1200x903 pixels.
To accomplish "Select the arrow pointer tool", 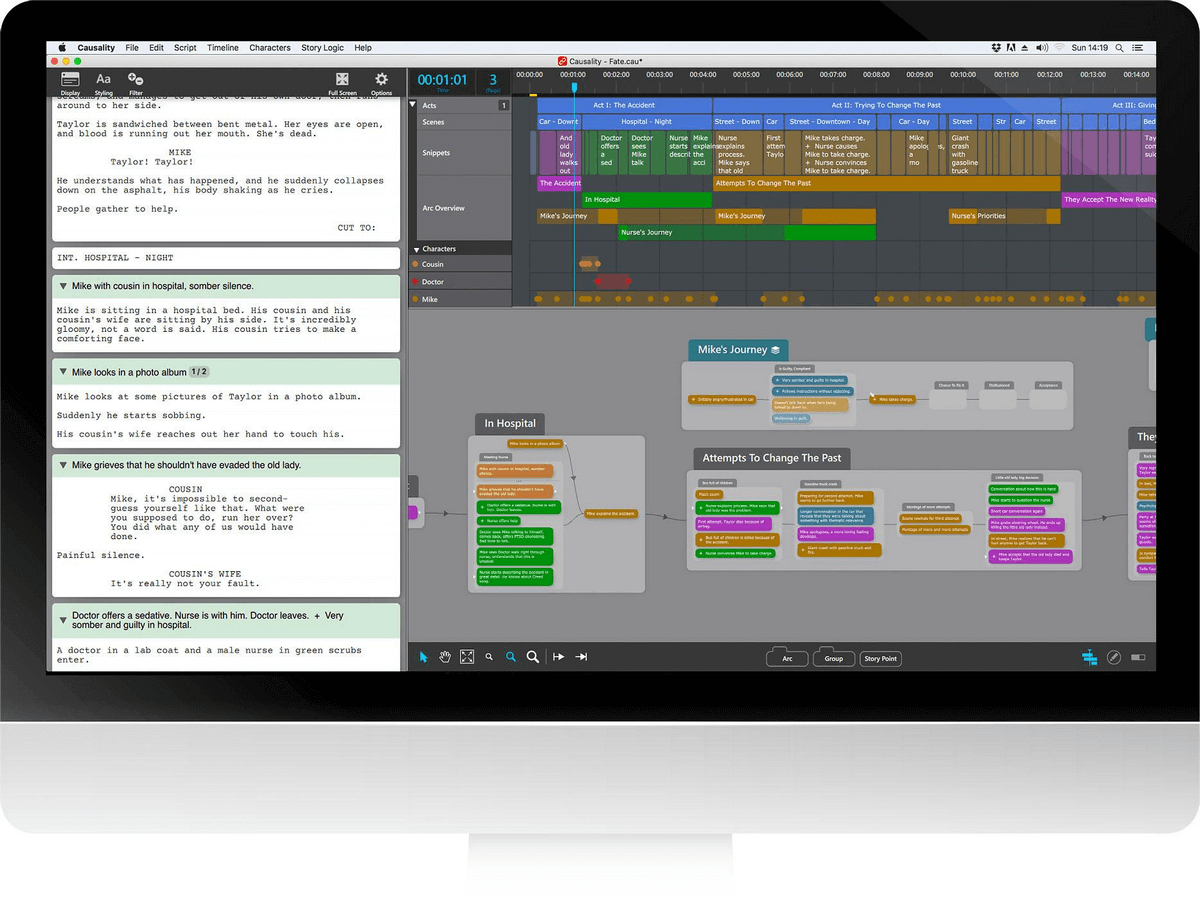I will pyautogui.click(x=424, y=657).
